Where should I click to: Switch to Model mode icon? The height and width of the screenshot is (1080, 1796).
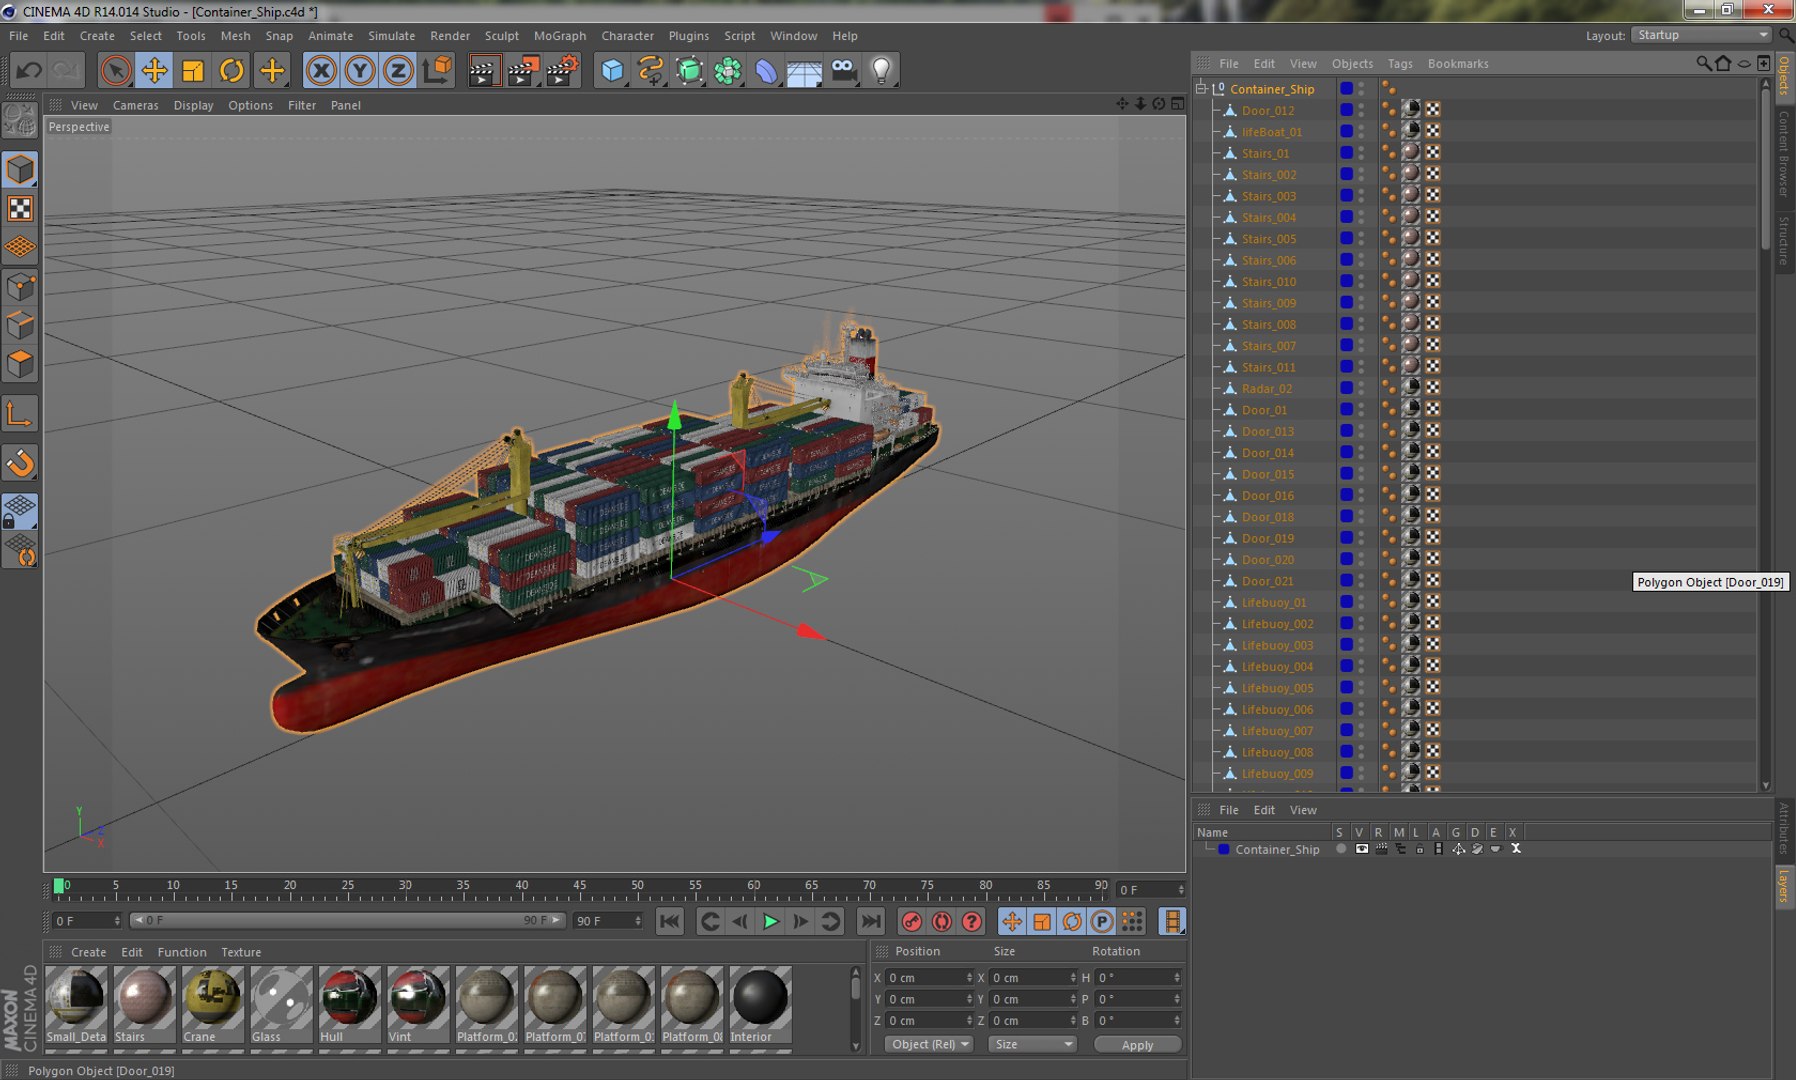[x=20, y=170]
